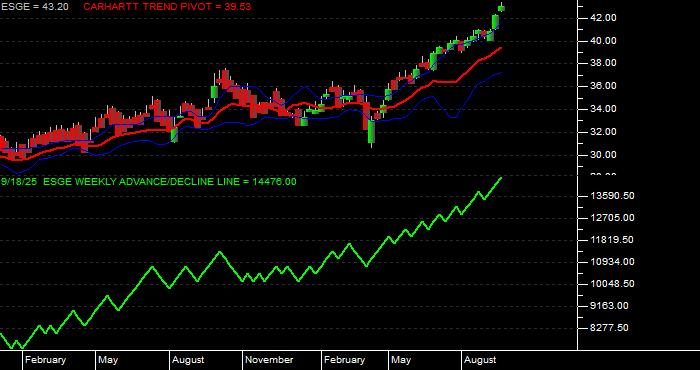The image size is (700, 370).
Task: Click the Carhartt Trend Pivot = 39.53 label
Action: coord(167,7)
